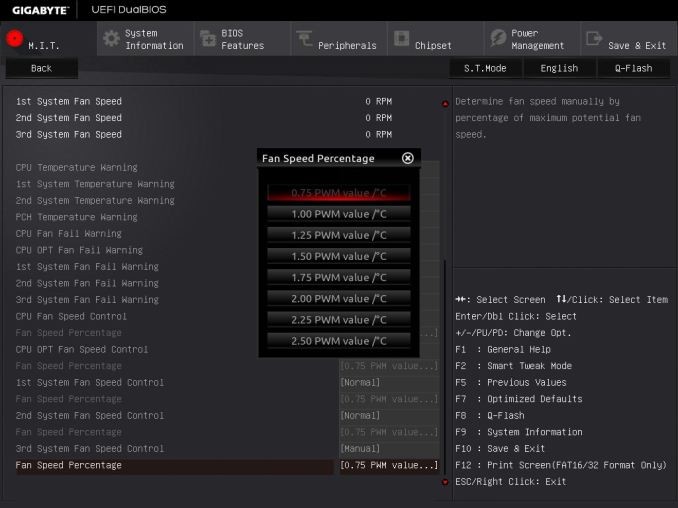Image resolution: width=678 pixels, height=508 pixels.
Task: Open highlighted Fan Speed Percentage [0.75 PWM value...] field
Action: pos(389,465)
